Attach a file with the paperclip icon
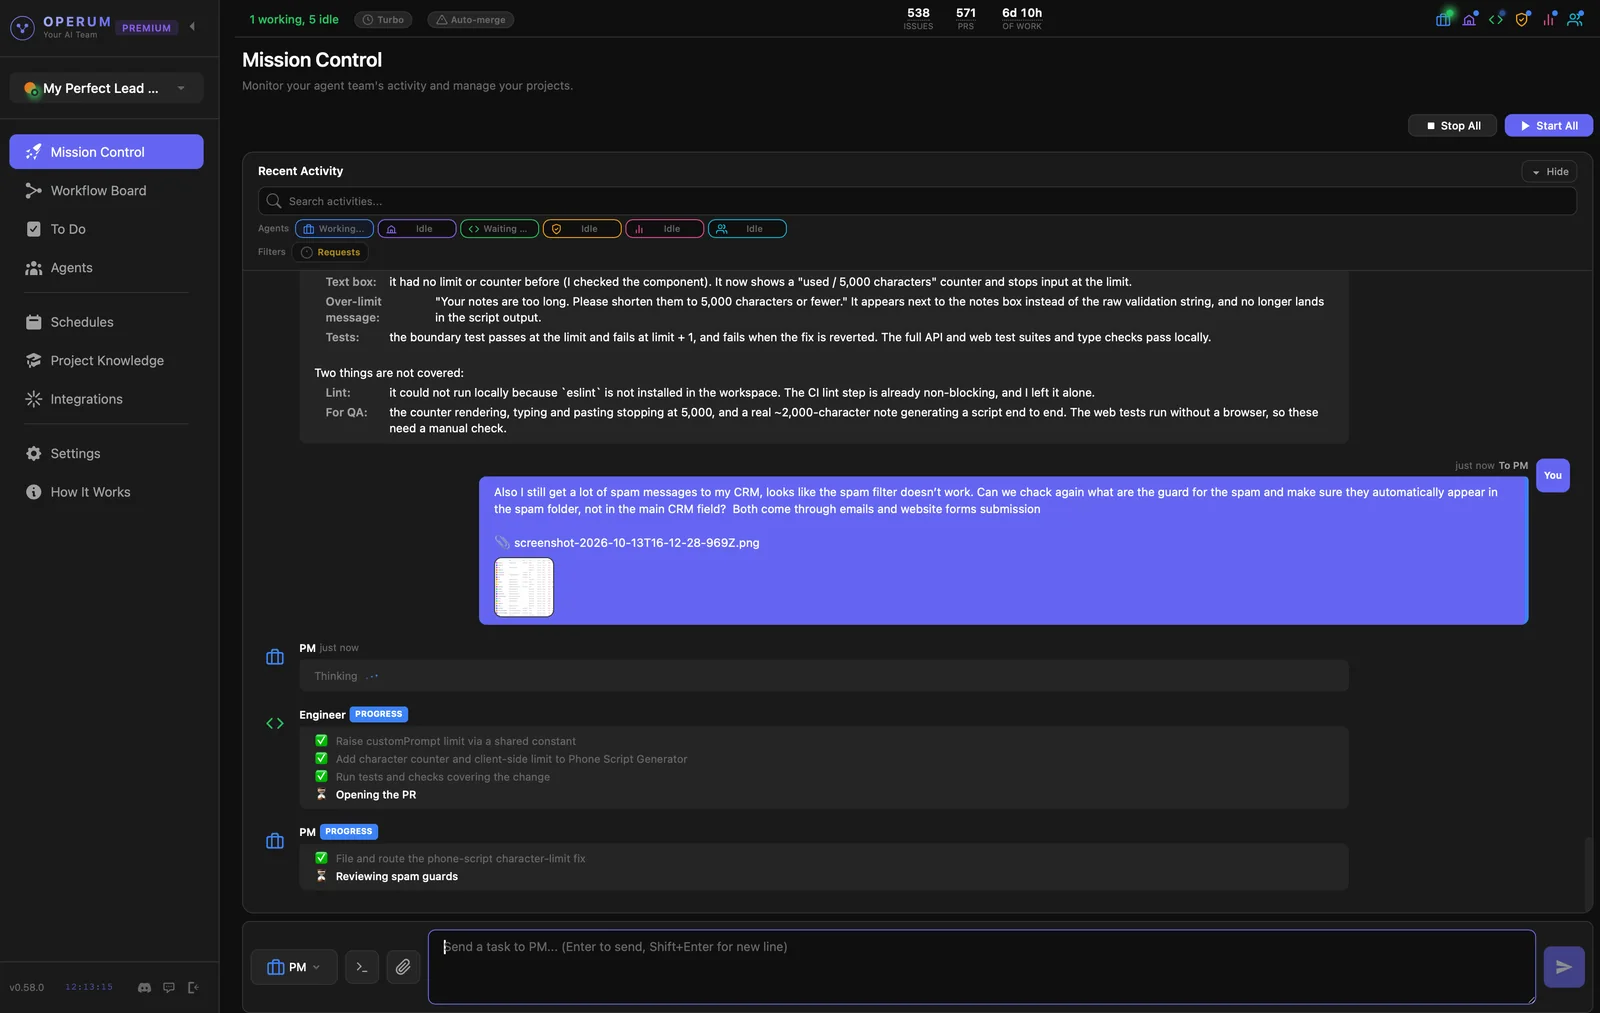Screen dimensions: 1600x1013 pos(403,967)
